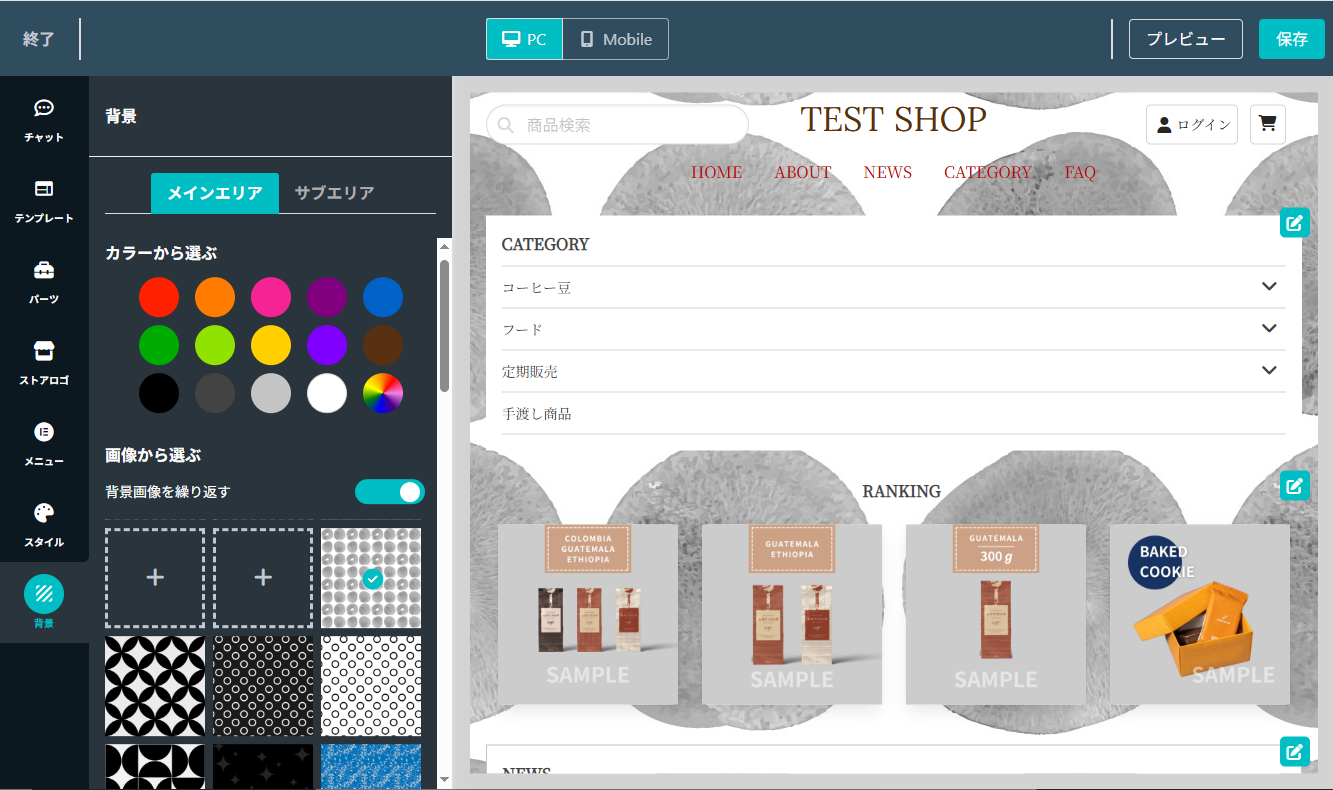Open the ストアロゴ sidebar panel
The image size is (1333, 790).
[x=44, y=363]
